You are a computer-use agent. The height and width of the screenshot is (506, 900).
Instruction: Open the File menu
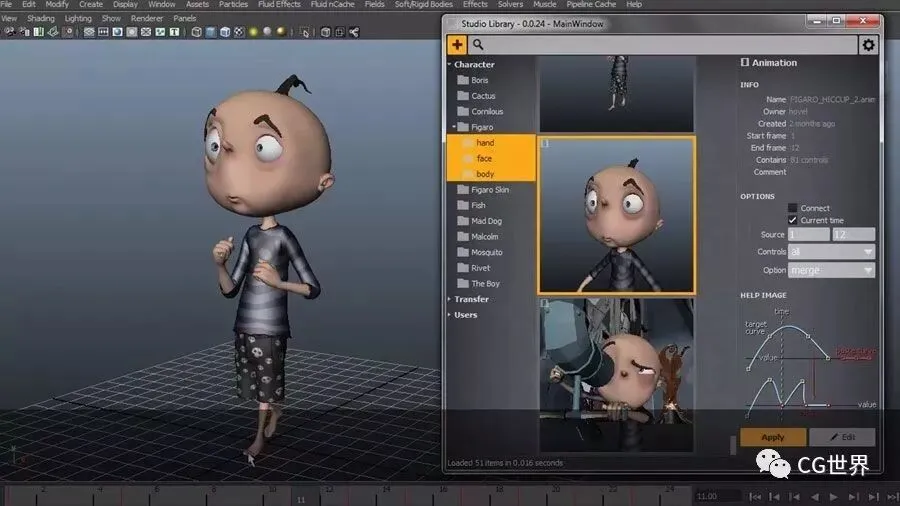pos(6,4)
